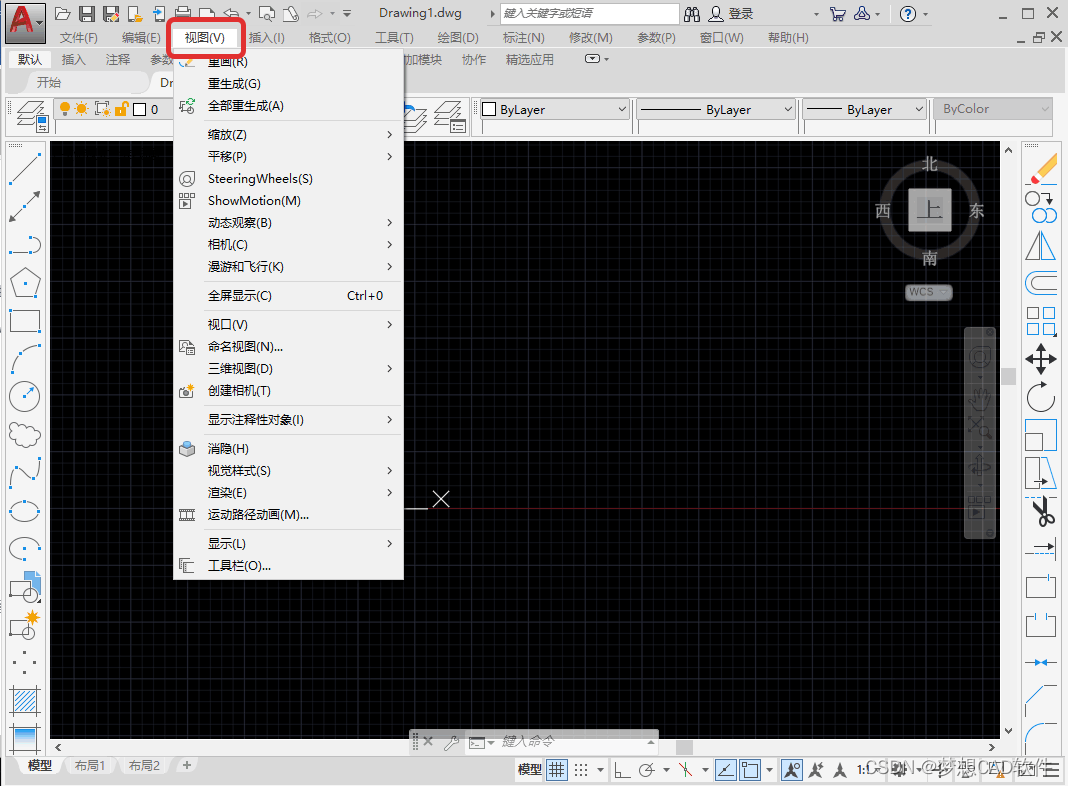Open the ByColor plot style dropdown
Viewport: 1068px width, 786px height.
click(x=994, y=109)
